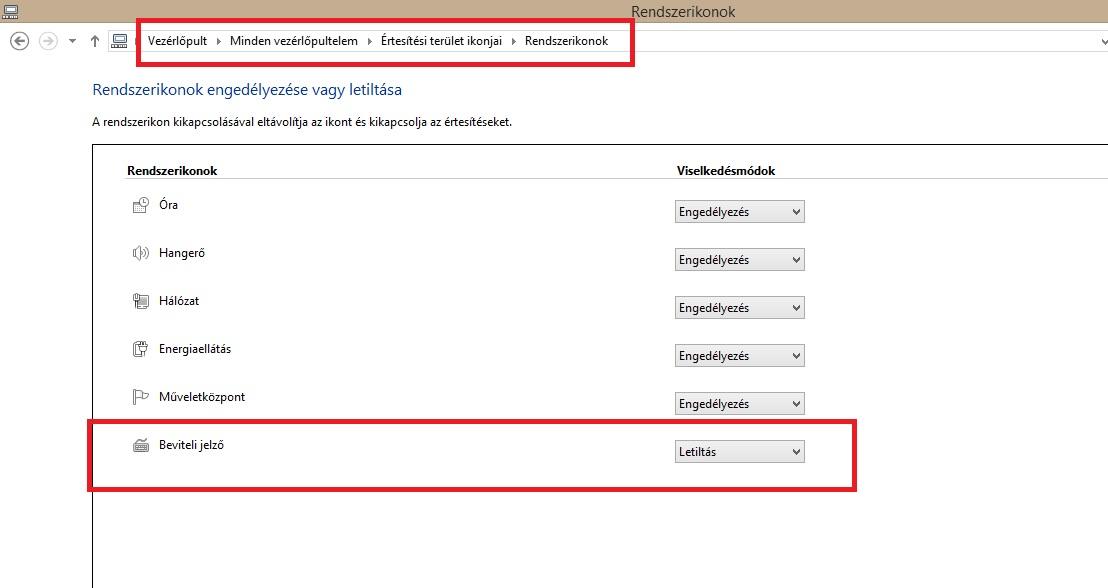The width and height of the screenshot is (1108, 588).
Task: Click the Műveletközpont label
Action: pyautogui.click(x=202, y=396)
